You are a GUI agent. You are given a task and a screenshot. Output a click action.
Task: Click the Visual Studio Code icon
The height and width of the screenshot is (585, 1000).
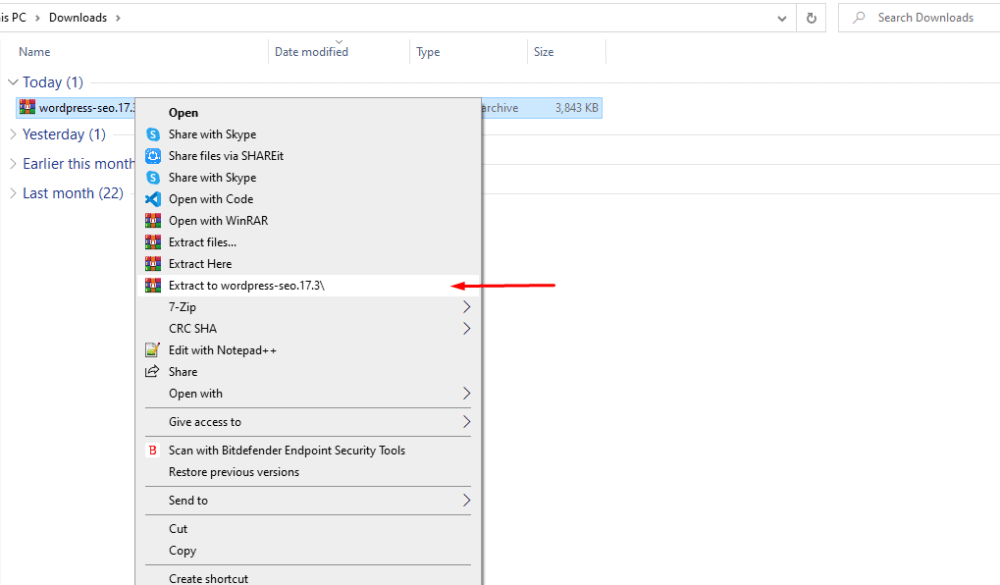153,199
